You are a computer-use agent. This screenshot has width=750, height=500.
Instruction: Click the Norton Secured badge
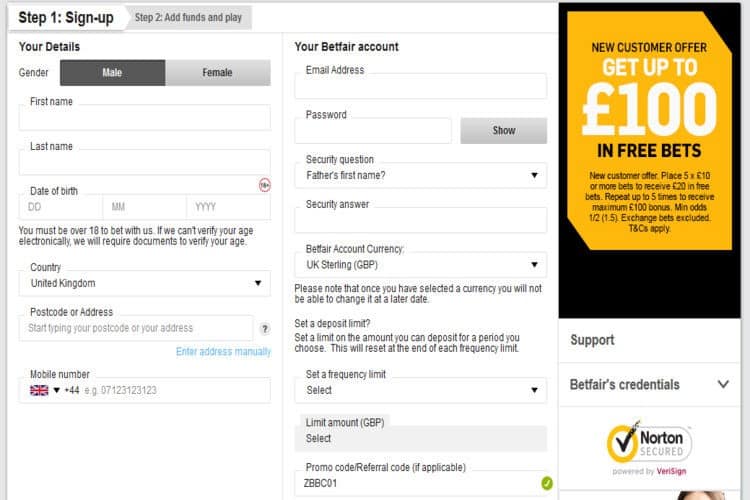click(x=649, y=447)
